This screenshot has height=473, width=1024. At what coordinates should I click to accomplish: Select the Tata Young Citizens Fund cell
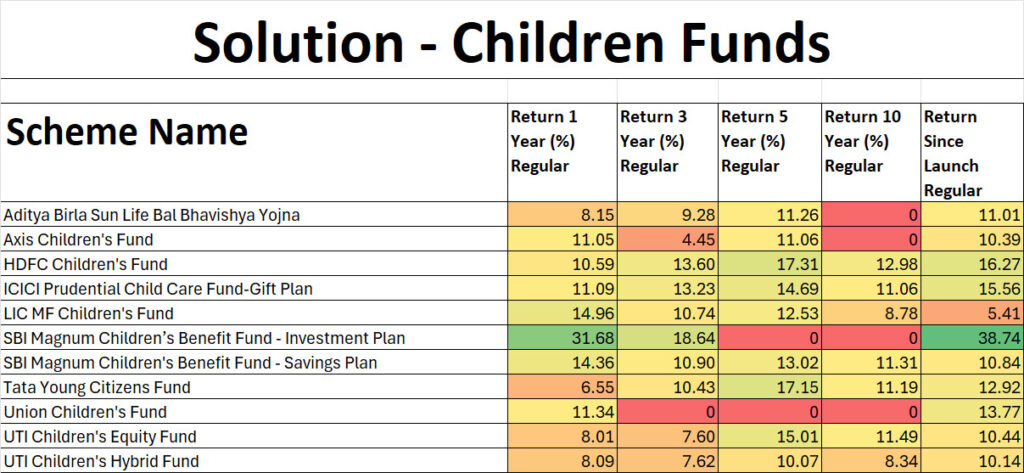click(254, 387)
